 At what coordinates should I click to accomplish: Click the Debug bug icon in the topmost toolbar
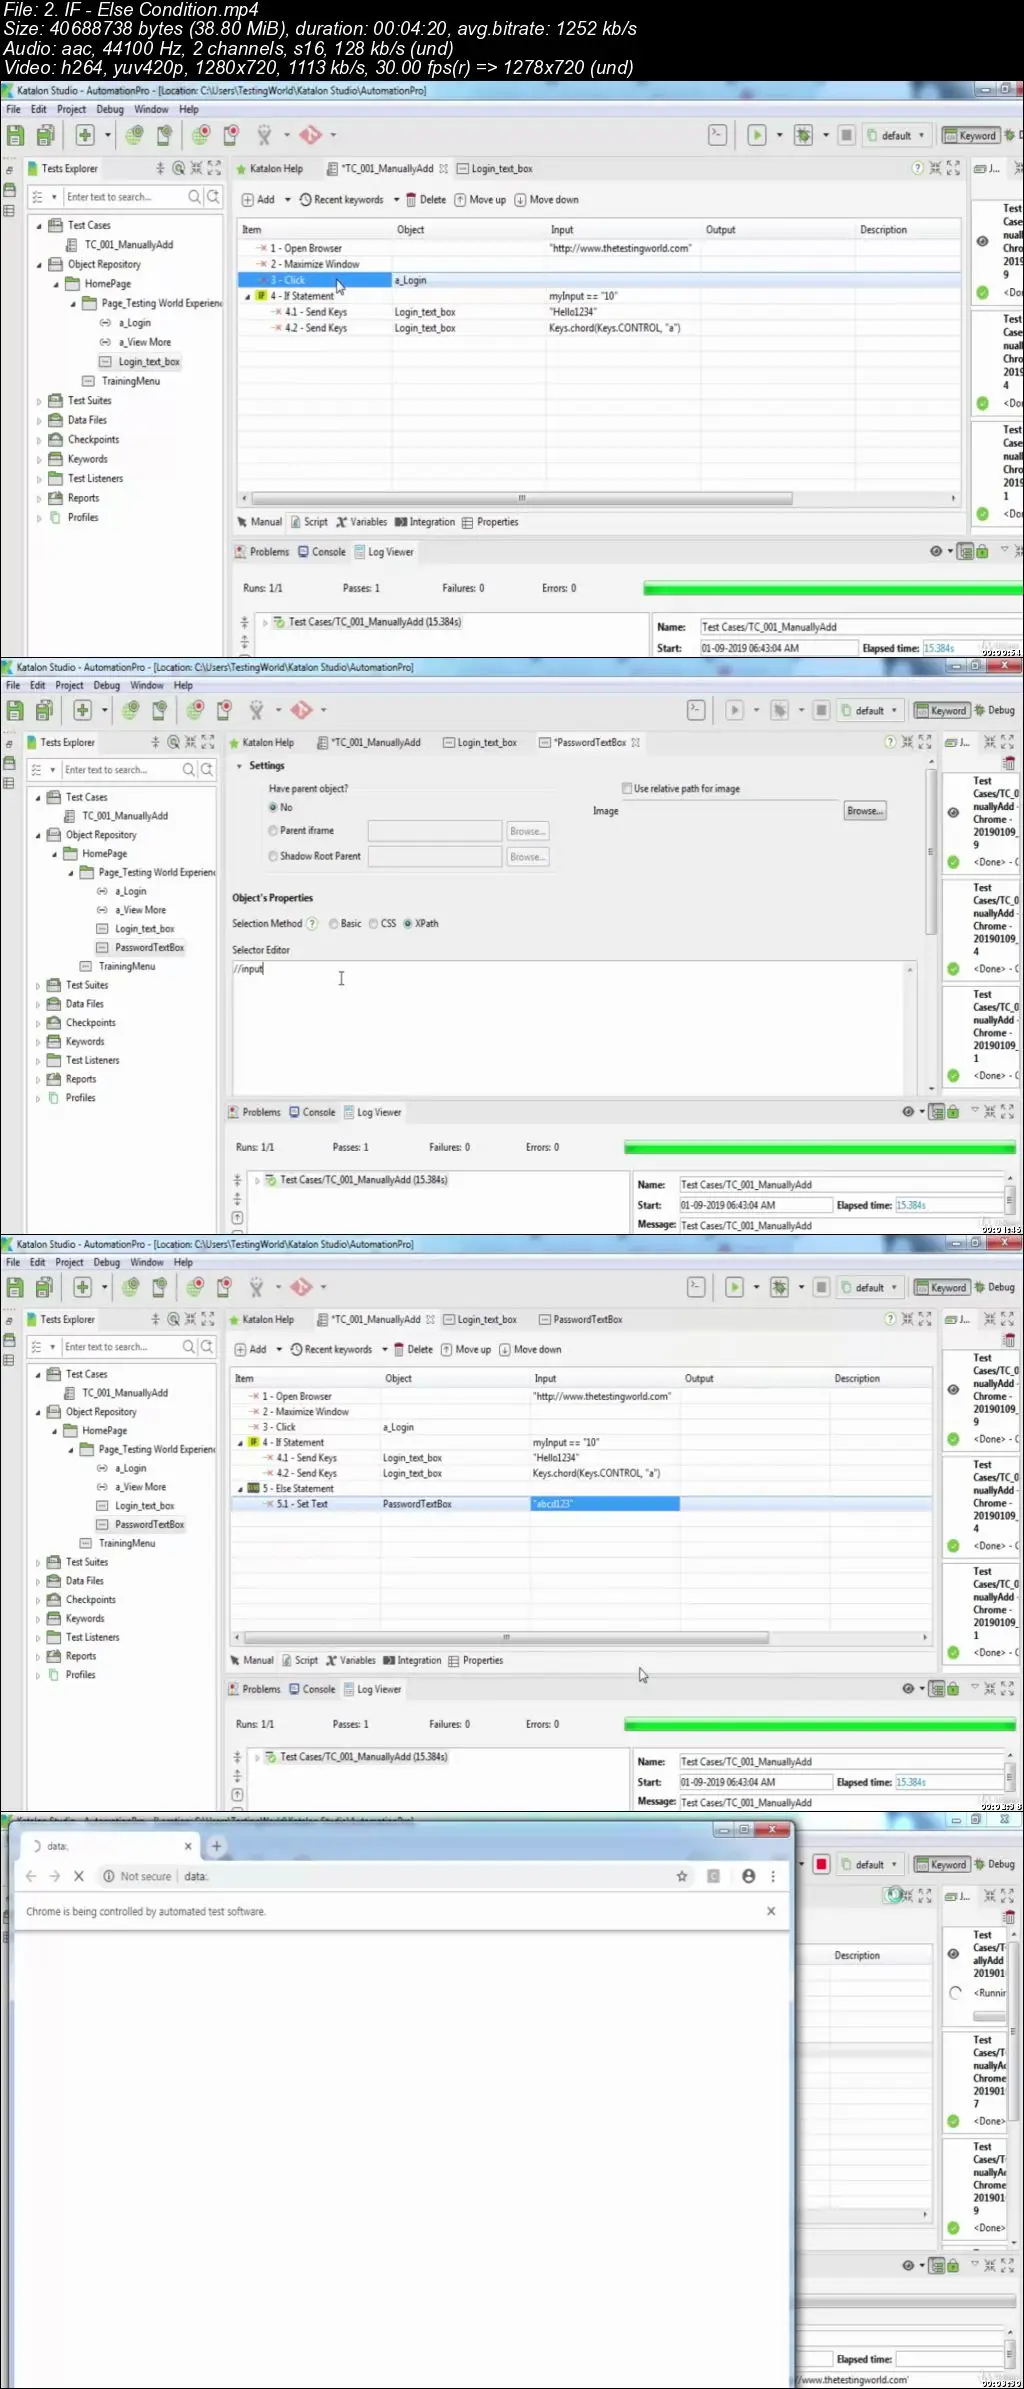803,135
